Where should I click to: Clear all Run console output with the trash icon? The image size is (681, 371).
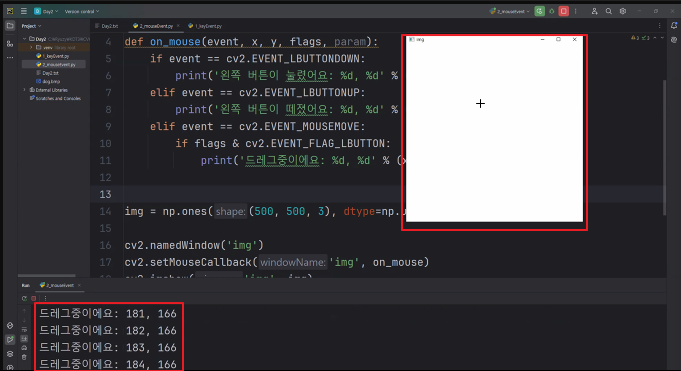(24, 357)
